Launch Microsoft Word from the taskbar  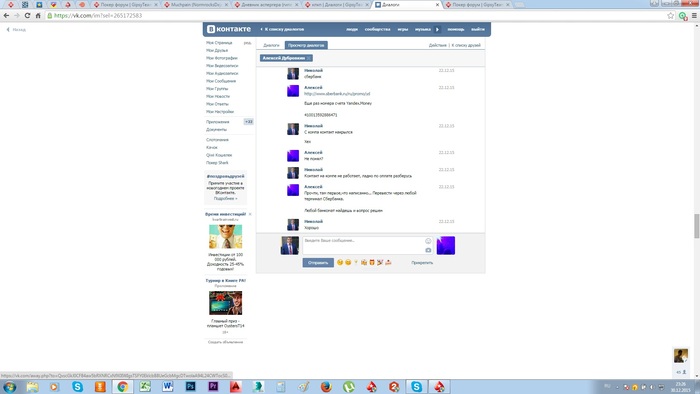168,386
